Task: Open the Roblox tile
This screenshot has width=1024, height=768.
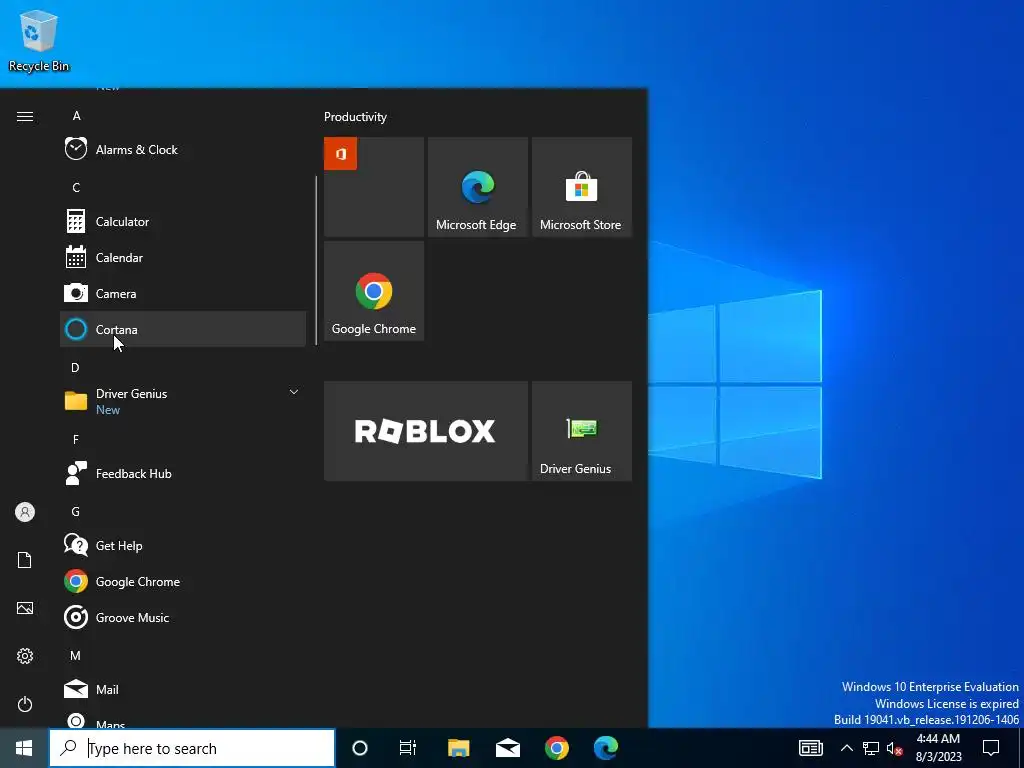Action: tap(426, 431)
